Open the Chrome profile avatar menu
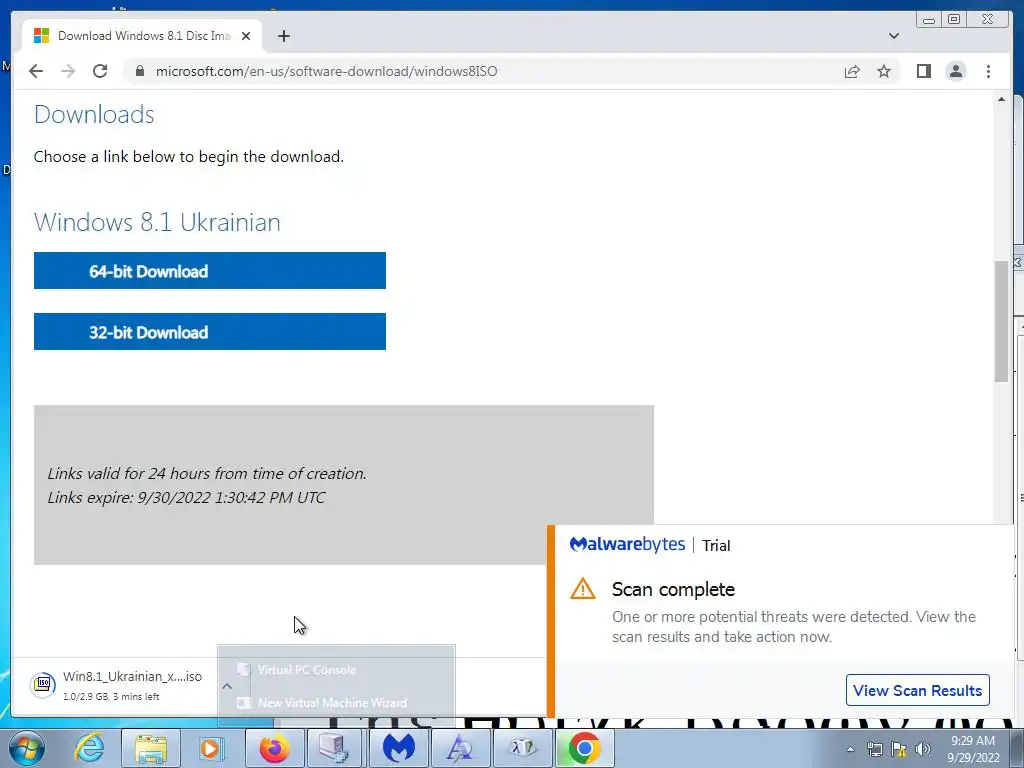This screenshot has height=768, width=1024. click(955, 71)
